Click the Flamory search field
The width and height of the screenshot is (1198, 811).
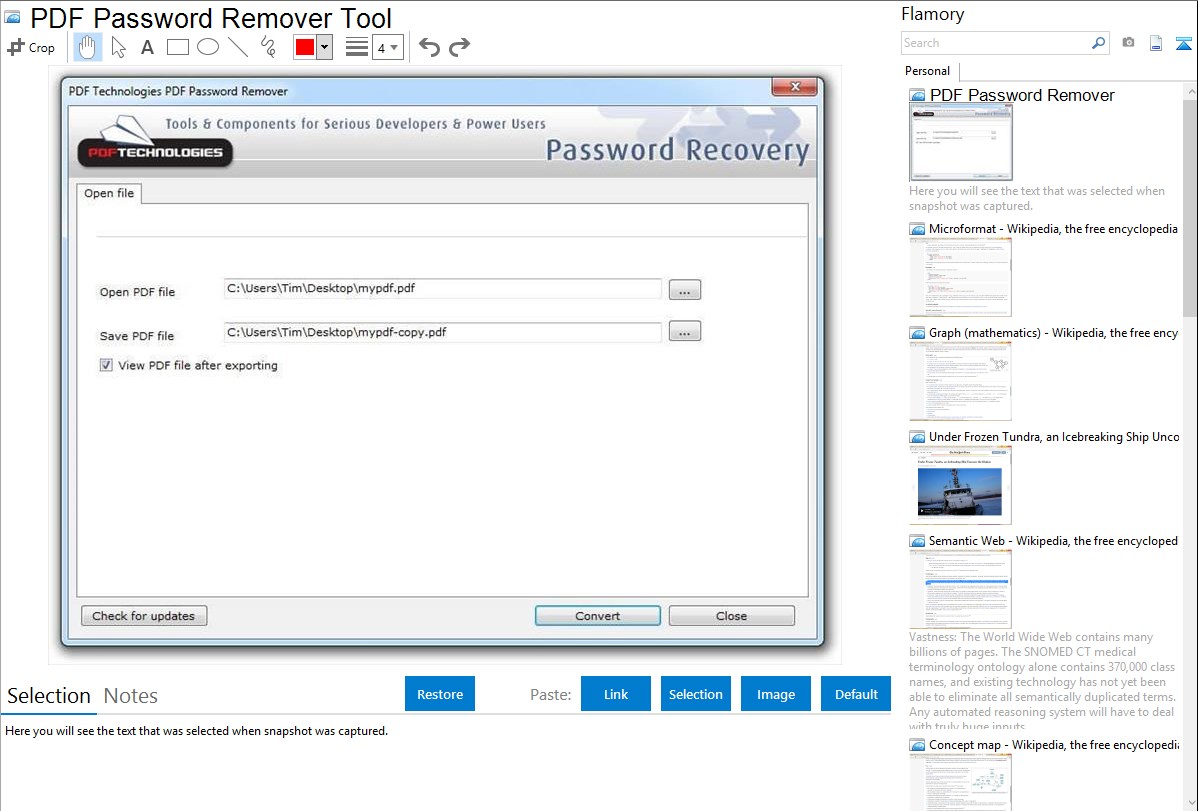(996, 43)
